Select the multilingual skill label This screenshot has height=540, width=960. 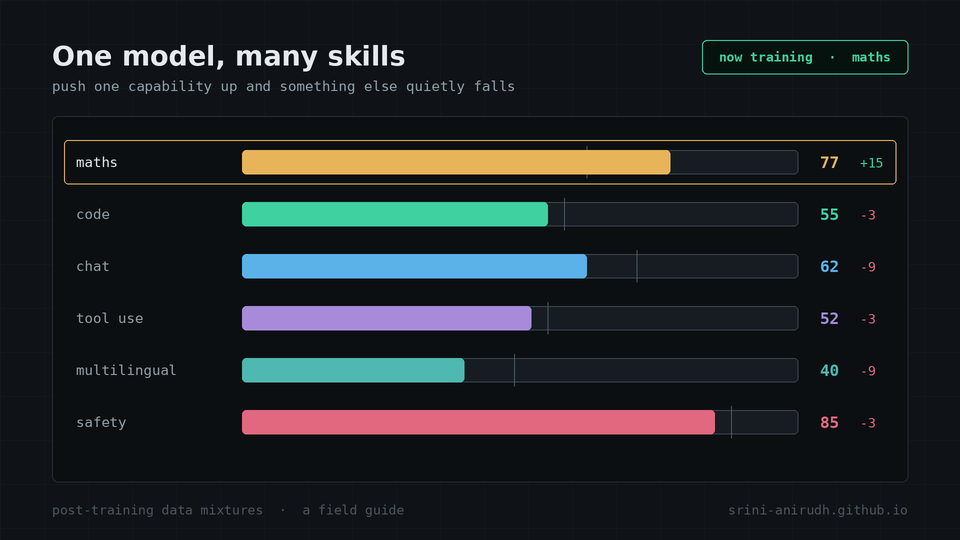tap(126, 370)
